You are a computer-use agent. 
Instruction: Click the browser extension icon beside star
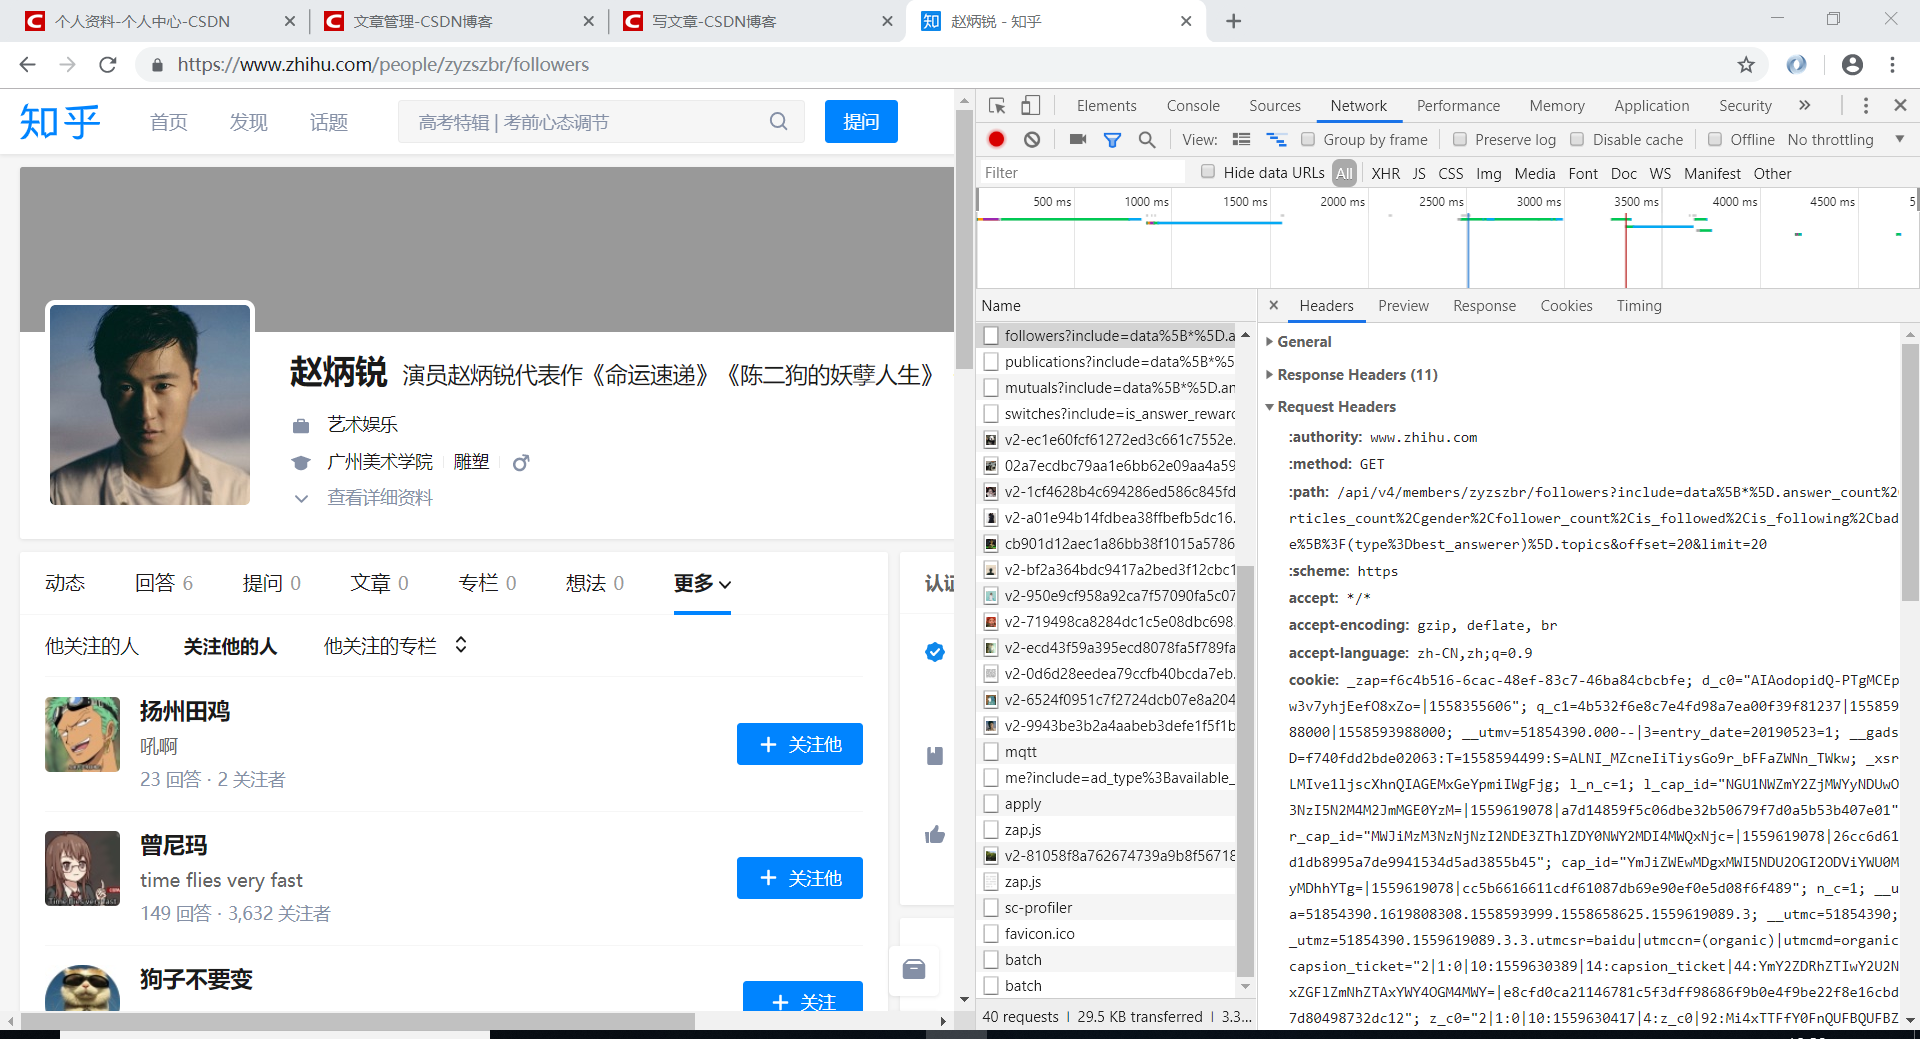click(x=1797, y=64)
